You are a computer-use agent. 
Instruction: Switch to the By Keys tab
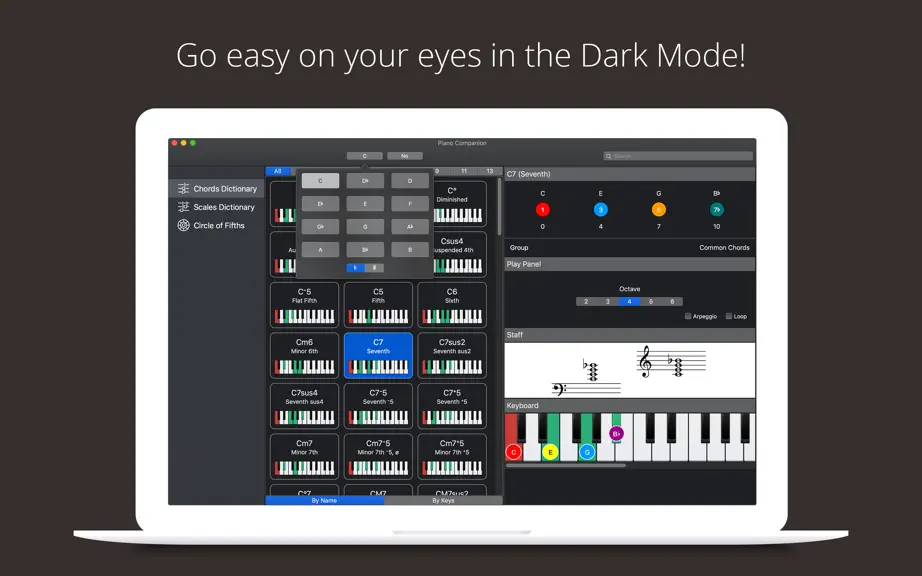point(443,500)
